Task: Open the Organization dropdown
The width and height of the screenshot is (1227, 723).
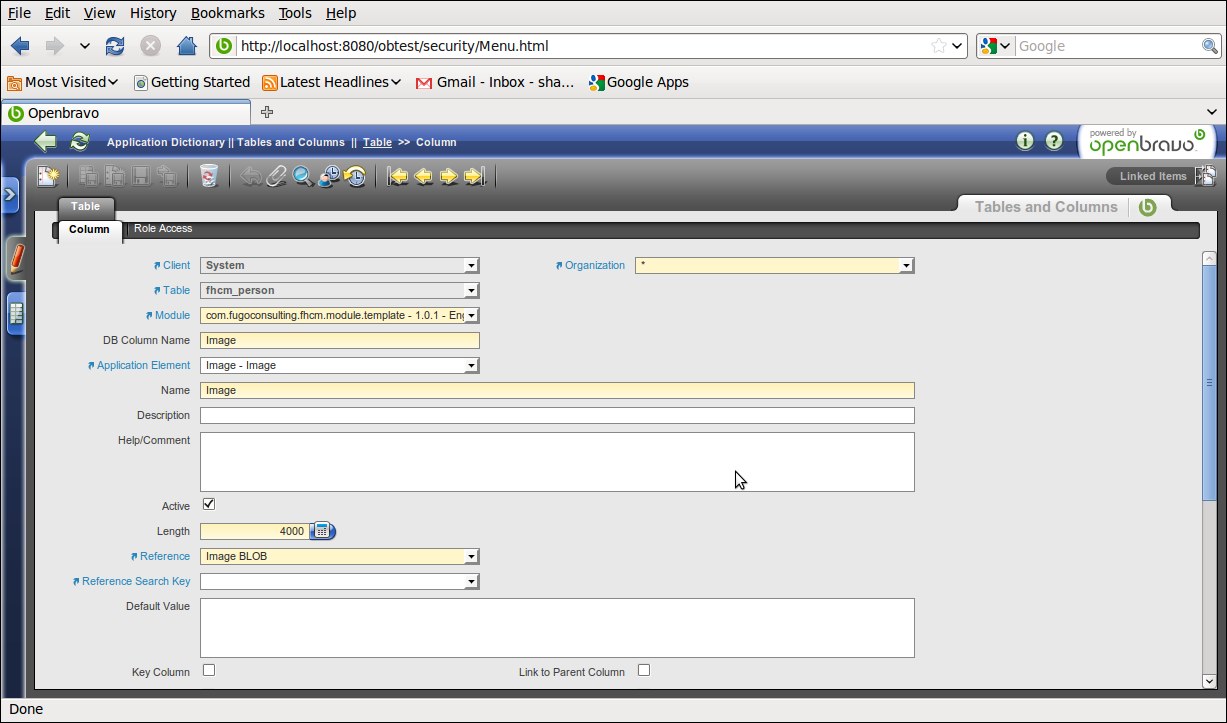Action: [x=905, y=265]
